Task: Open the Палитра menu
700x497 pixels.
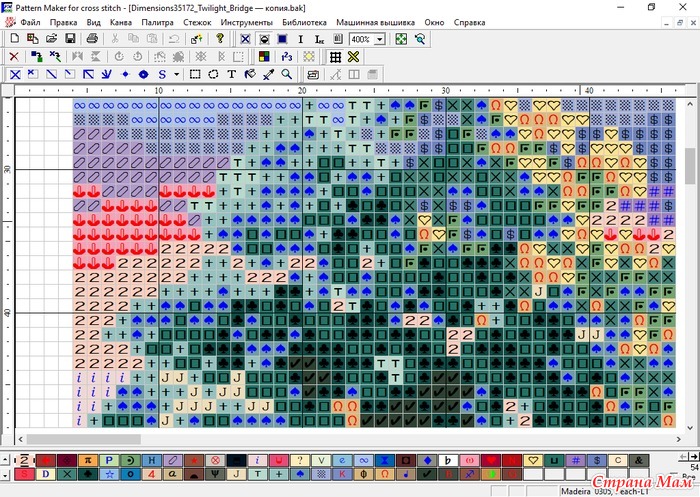Action: tap(156, 21)
